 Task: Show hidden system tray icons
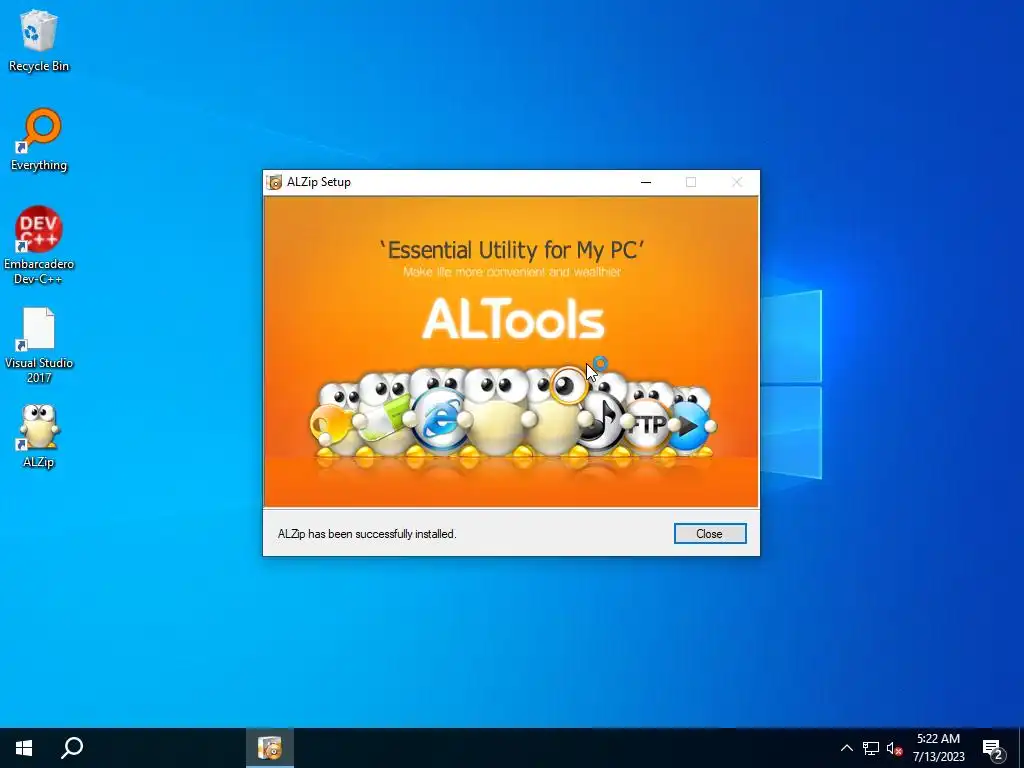point(846,748)
